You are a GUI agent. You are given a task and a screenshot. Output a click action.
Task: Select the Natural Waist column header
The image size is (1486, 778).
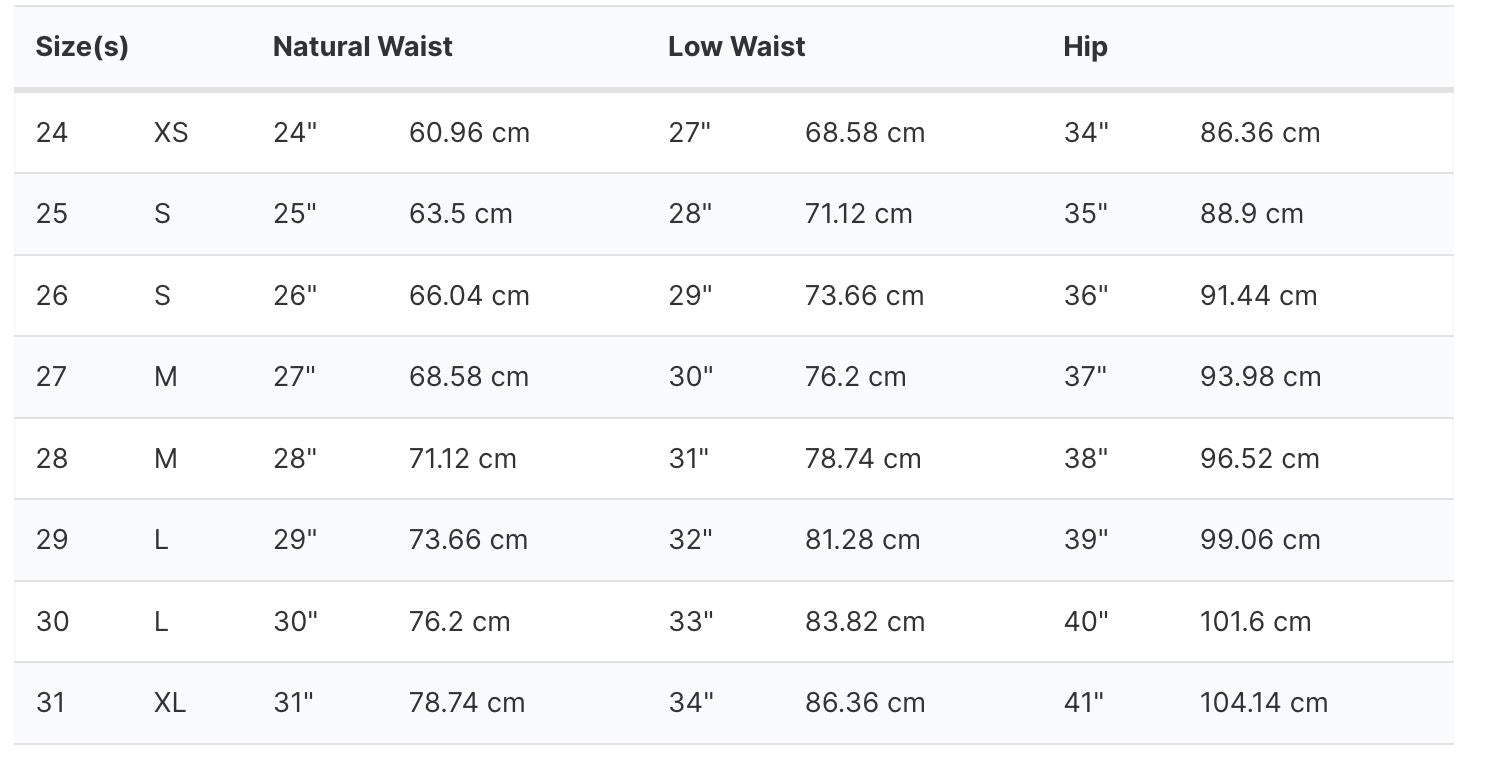[x=363, y=47]
